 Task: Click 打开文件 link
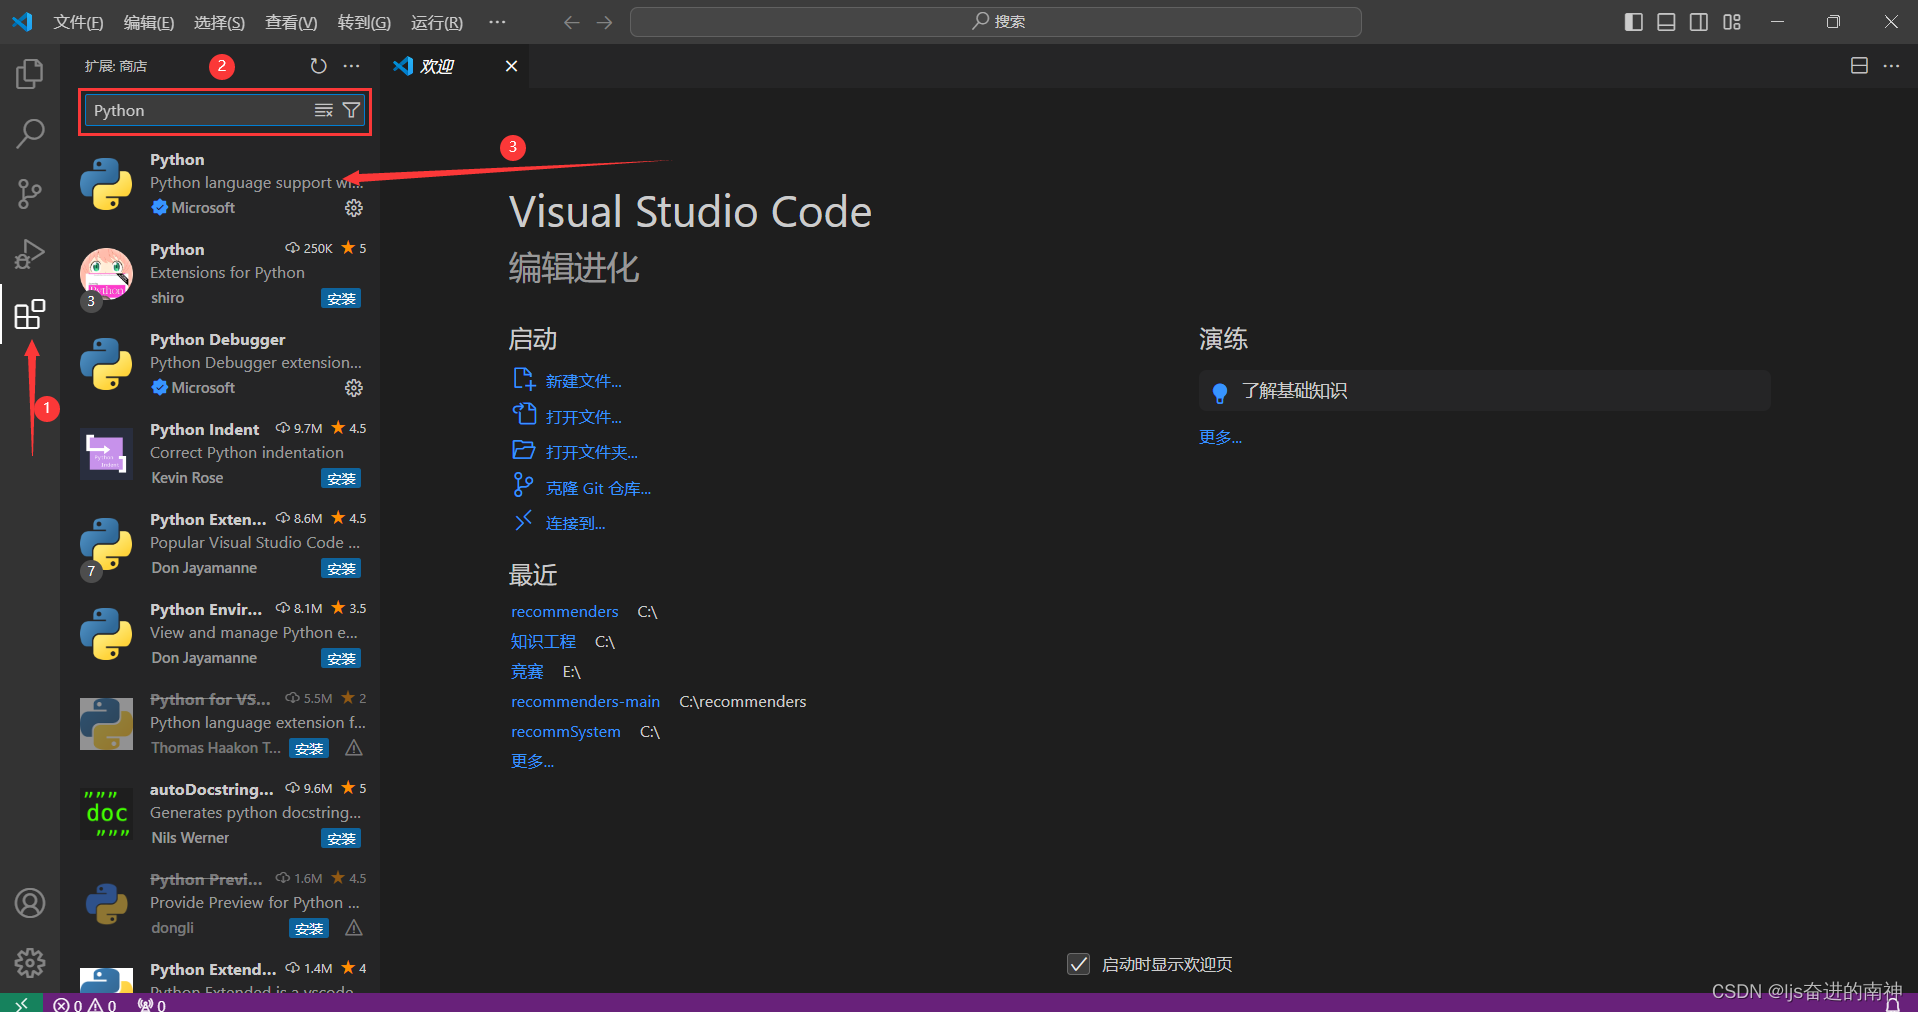(583, 417)
